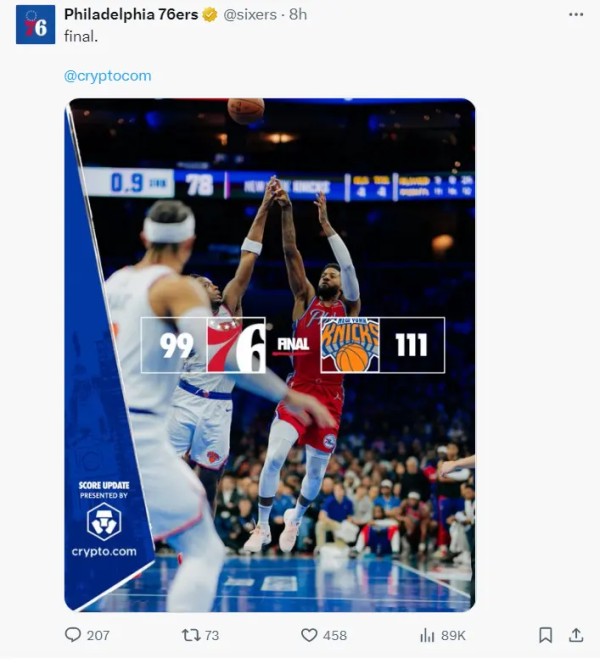Select the tweet text 'final.'
This screenshot has height=663, width=600.
click(81, 37)
